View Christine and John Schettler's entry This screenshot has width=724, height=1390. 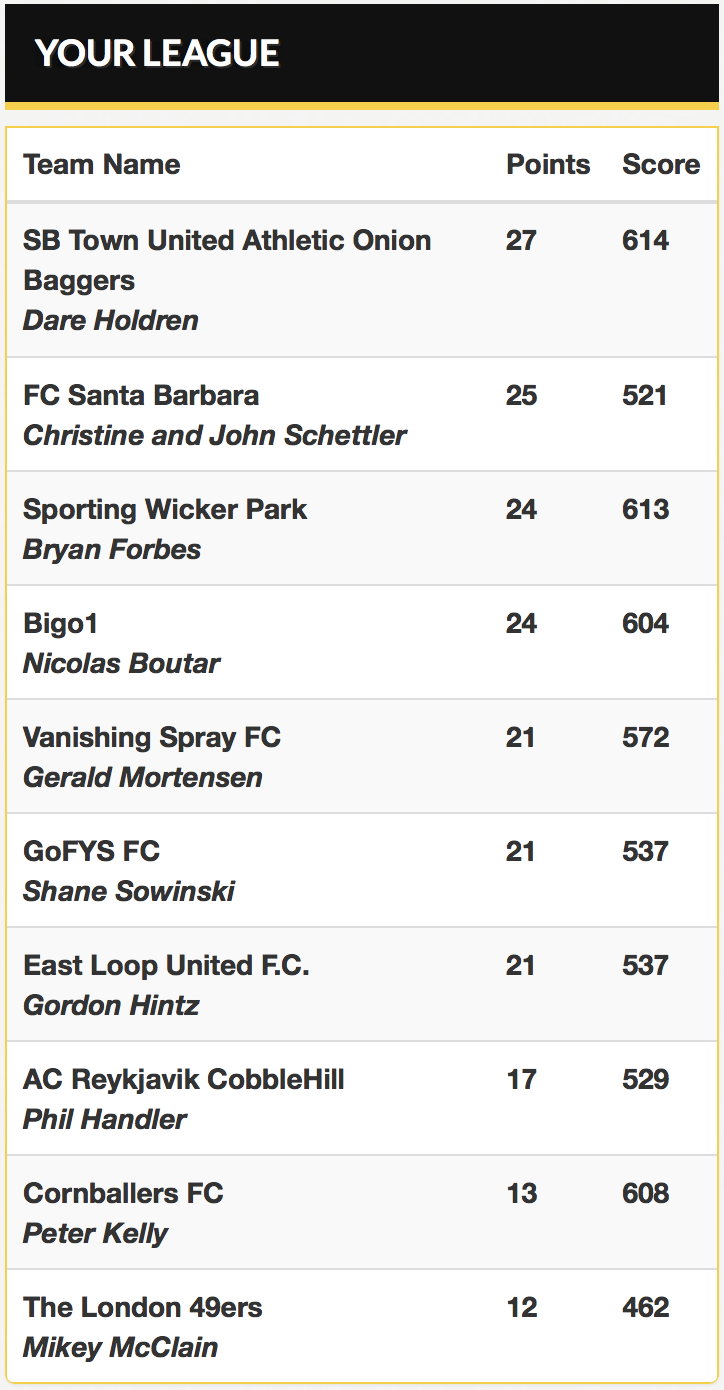[215, 436]
